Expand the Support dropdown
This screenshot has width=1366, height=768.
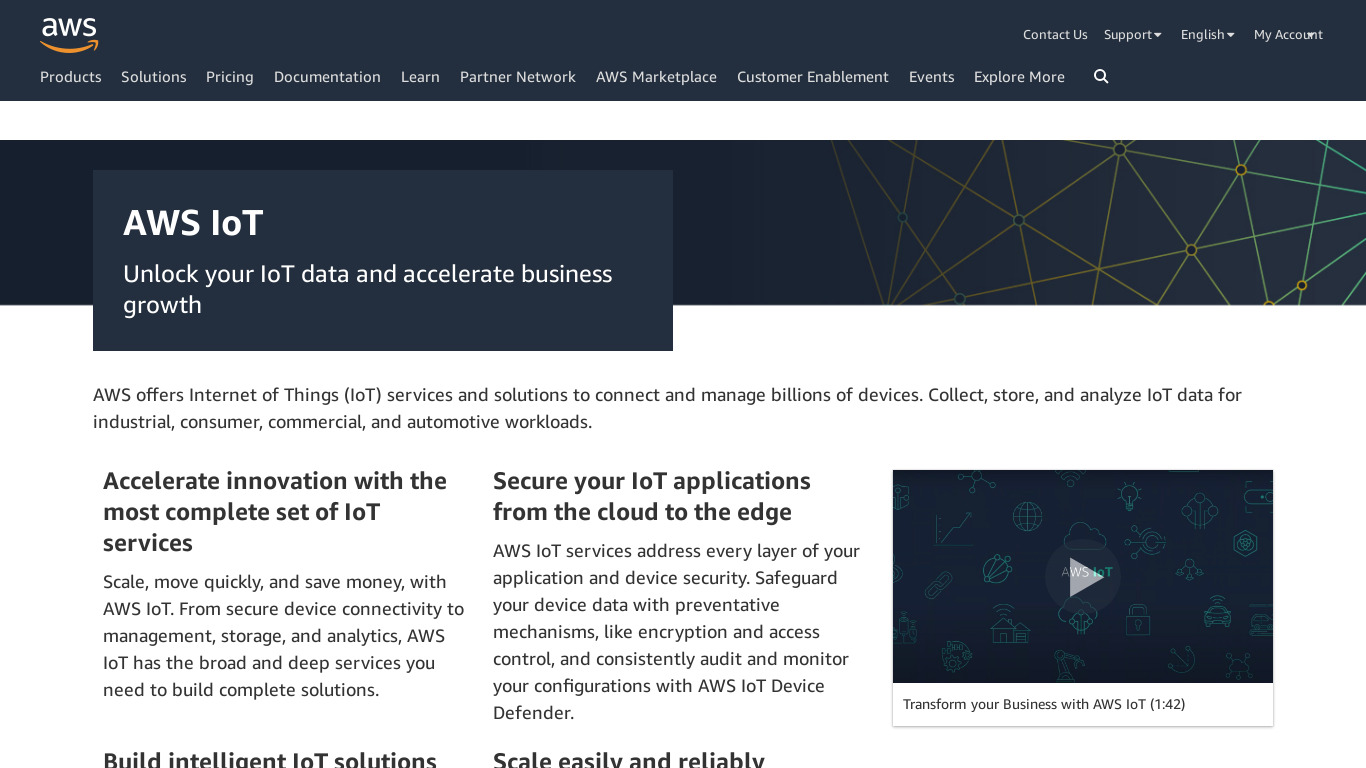(x=1133, y=35)
